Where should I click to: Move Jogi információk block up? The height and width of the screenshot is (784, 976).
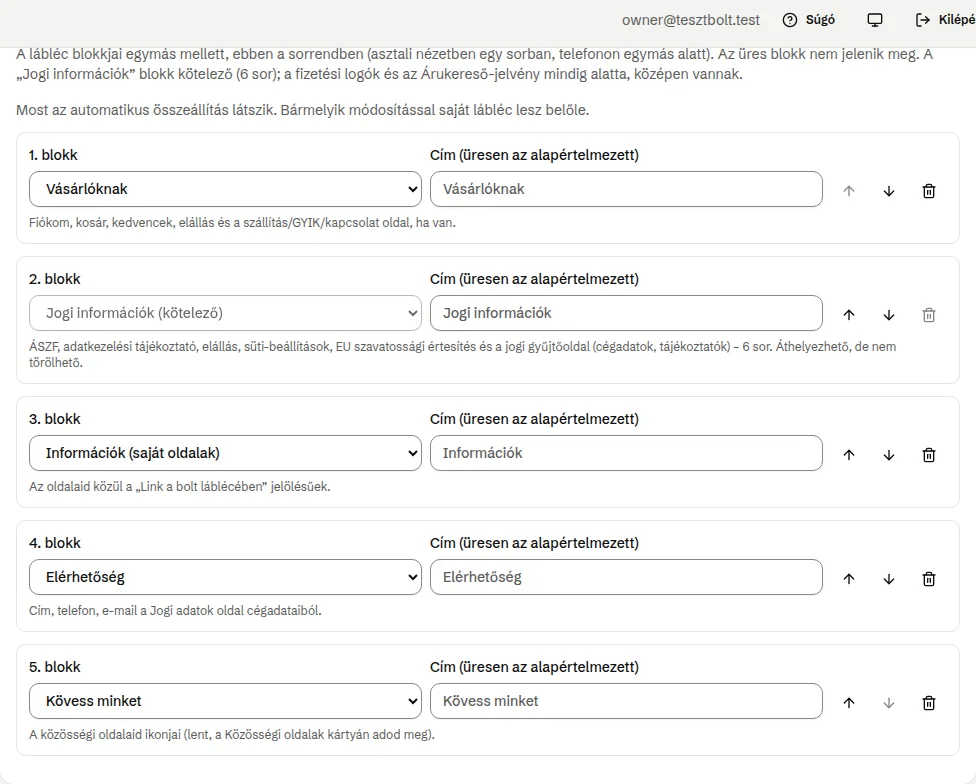849,315
